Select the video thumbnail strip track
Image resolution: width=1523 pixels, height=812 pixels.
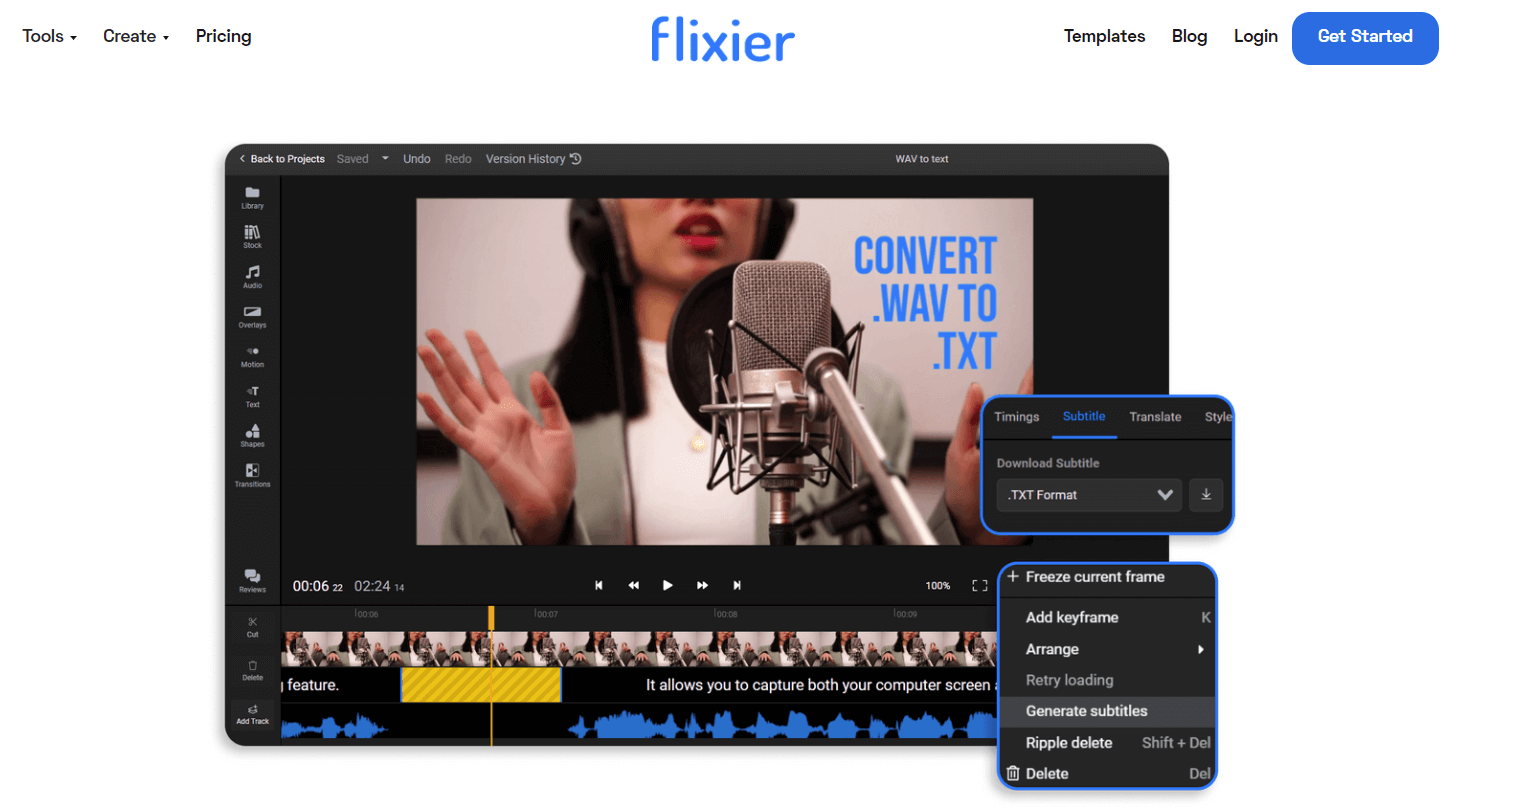pyautogui.click(x=639, y=648)
